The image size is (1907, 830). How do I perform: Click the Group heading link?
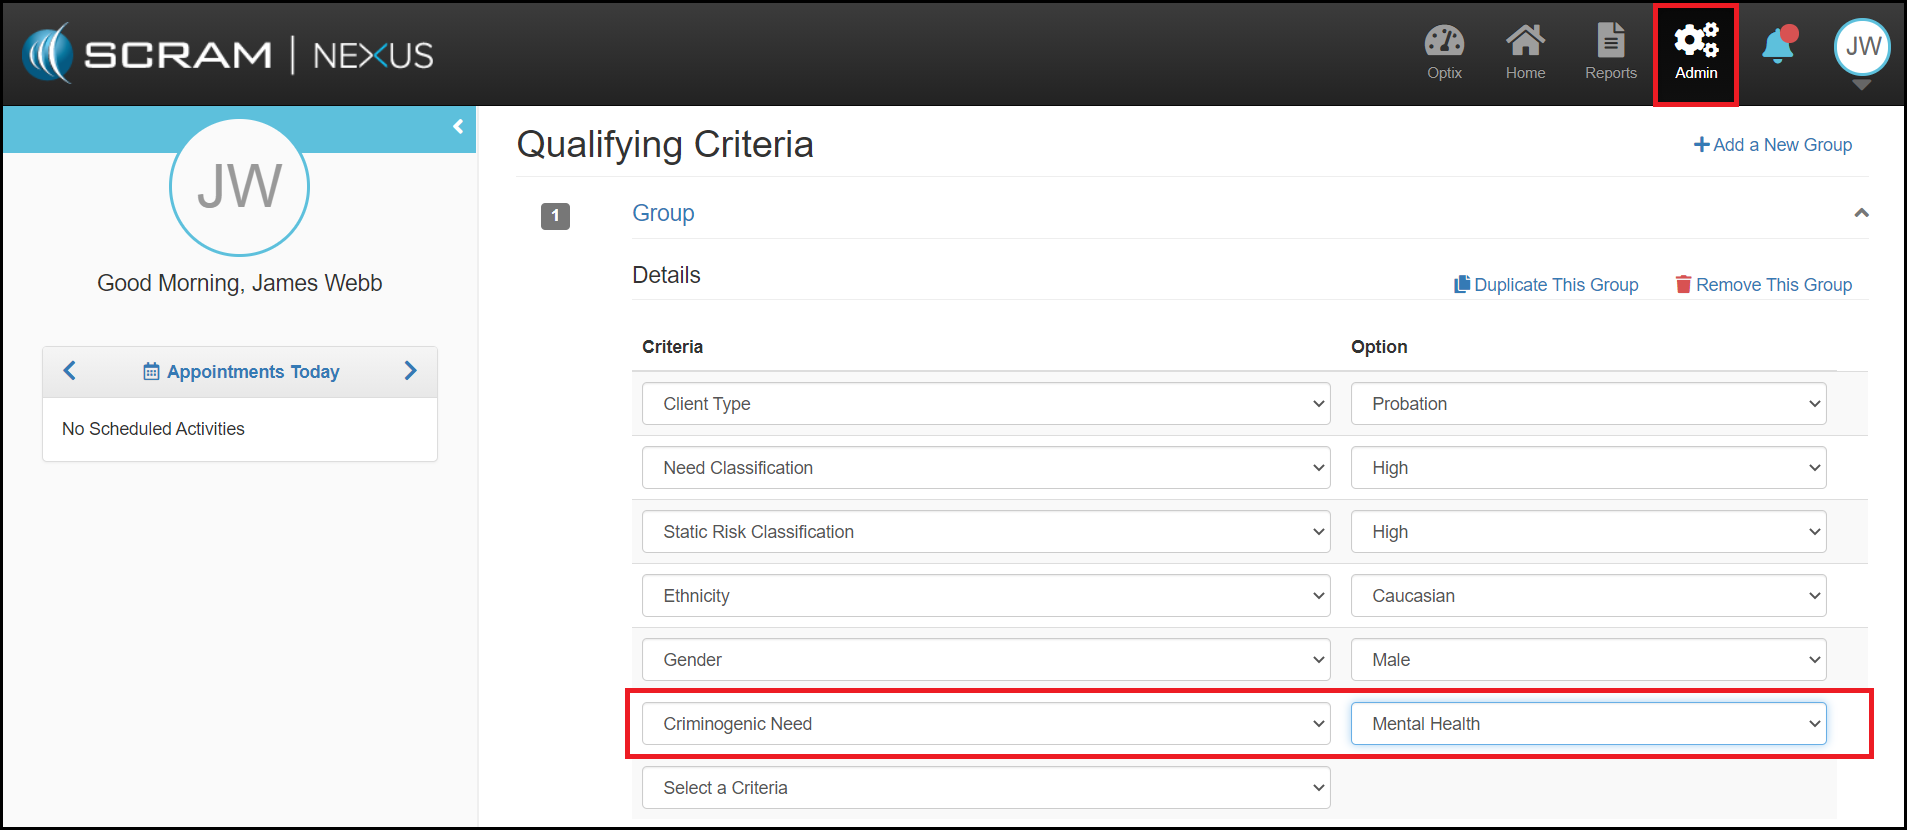point(663,213)
